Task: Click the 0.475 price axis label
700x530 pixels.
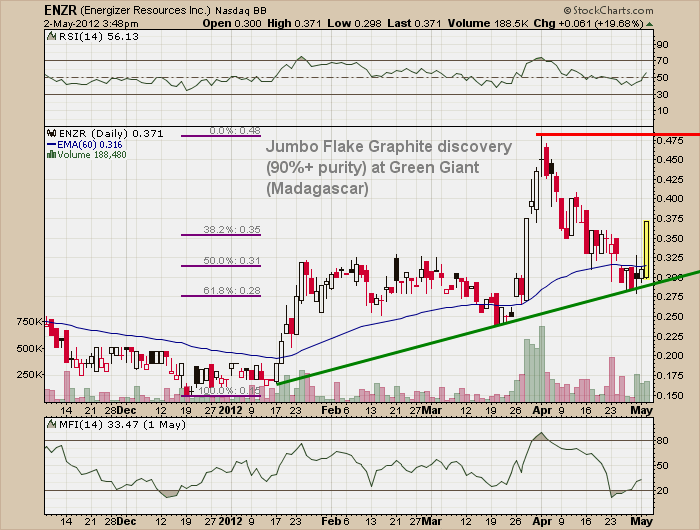Action: click(x=670, y=141)
